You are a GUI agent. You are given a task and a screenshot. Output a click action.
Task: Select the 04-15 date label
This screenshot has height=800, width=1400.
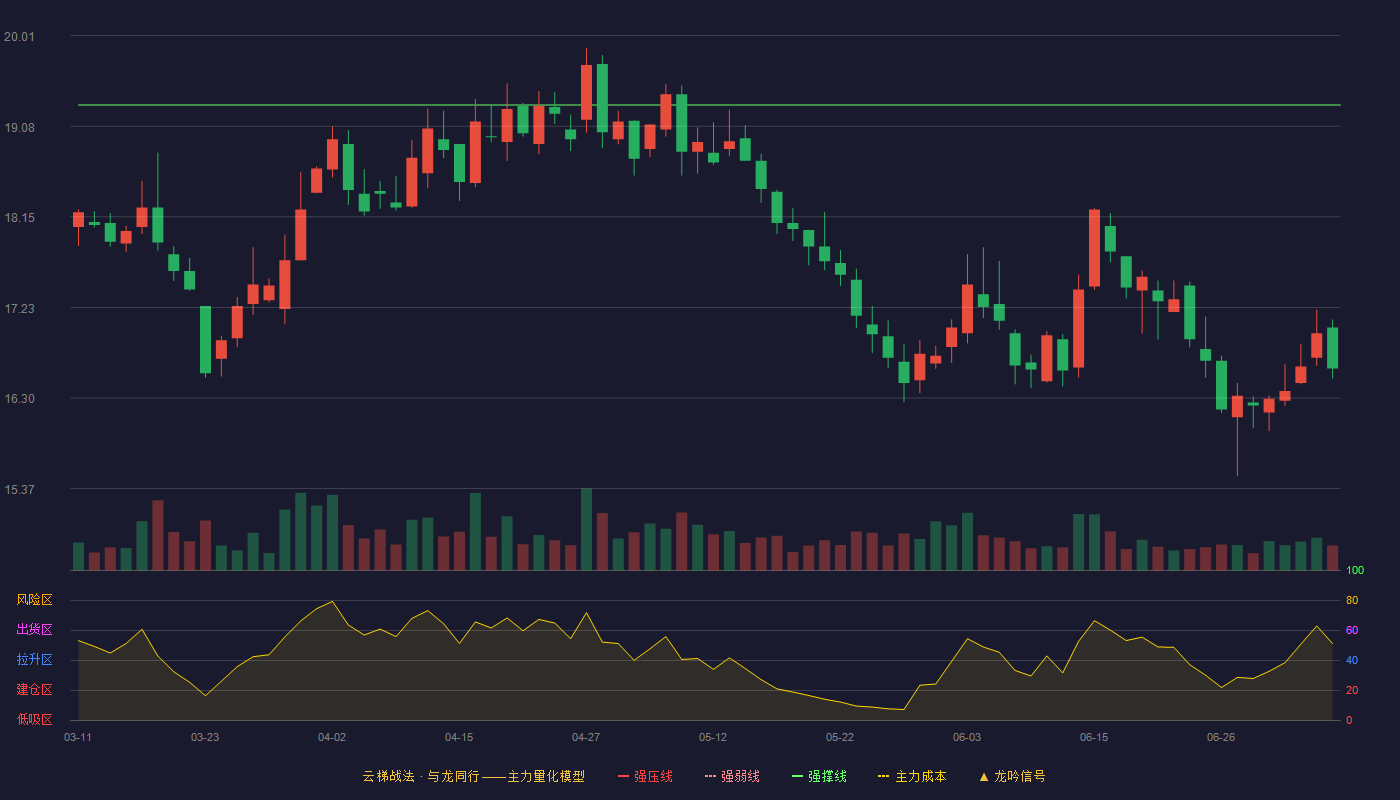(459, 737)
